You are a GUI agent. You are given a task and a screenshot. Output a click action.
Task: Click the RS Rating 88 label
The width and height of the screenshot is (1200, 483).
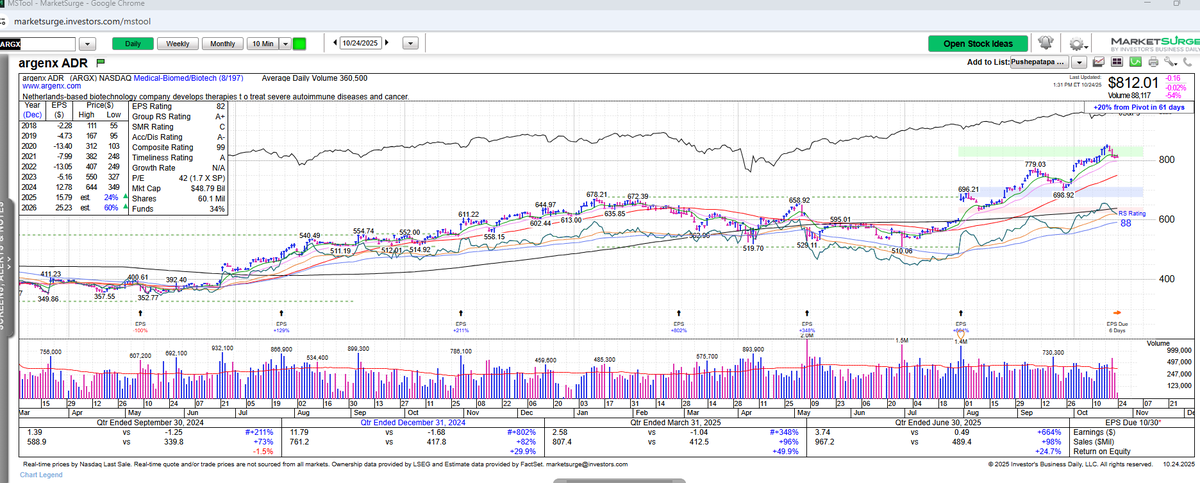[x=1131, y=218]
